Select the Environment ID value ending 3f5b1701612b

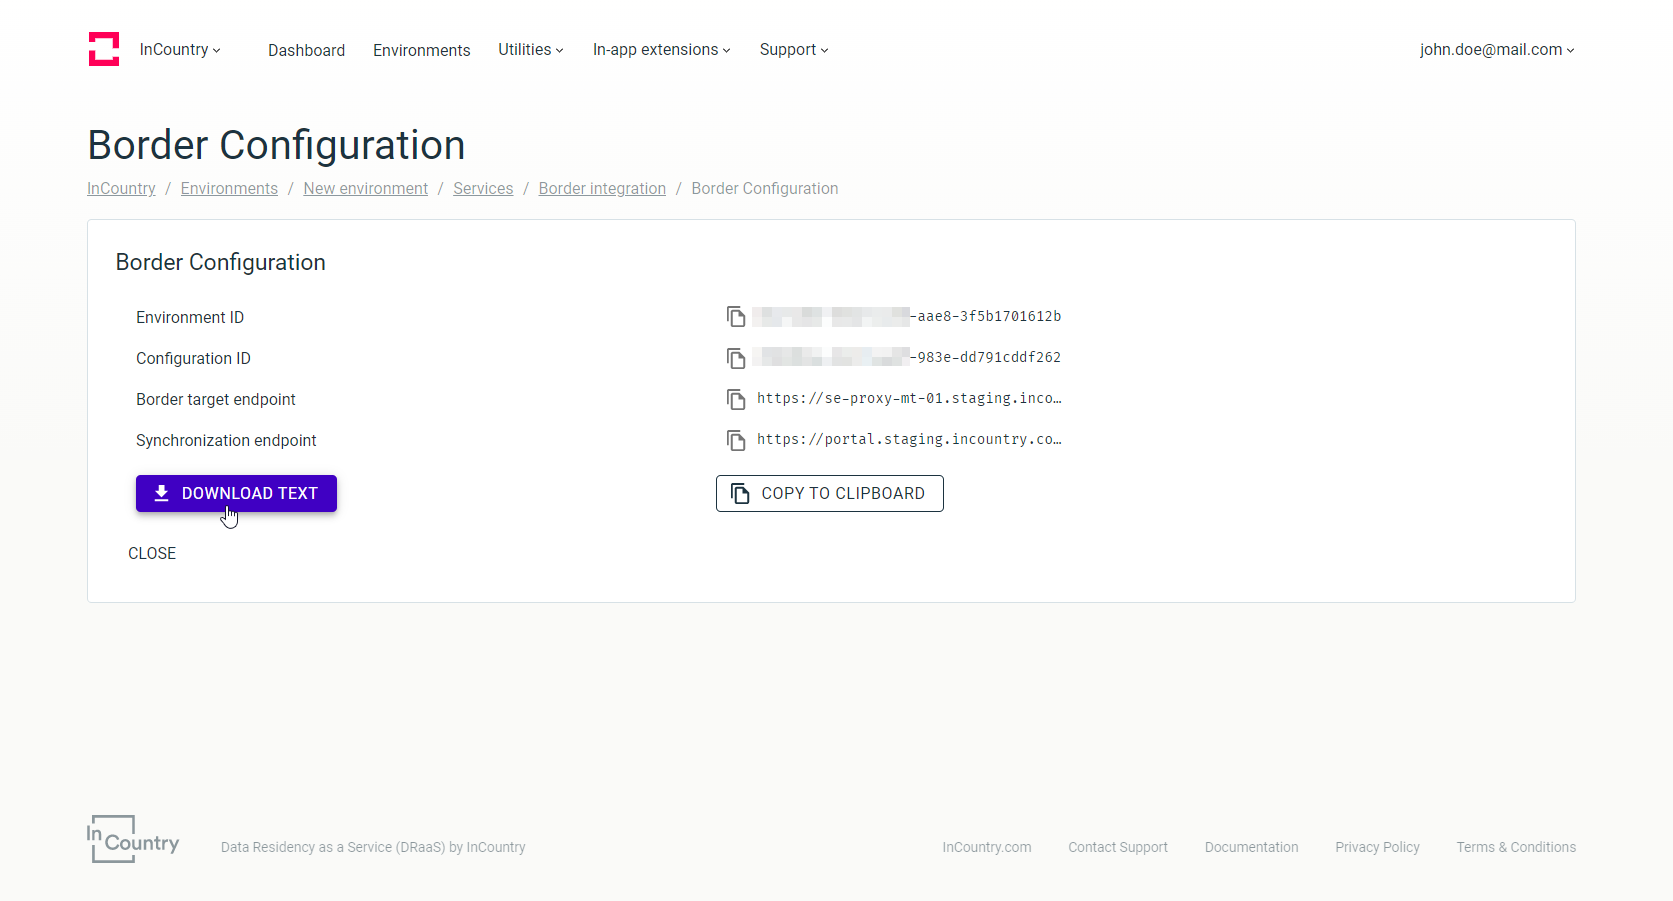tap(907, 317)
